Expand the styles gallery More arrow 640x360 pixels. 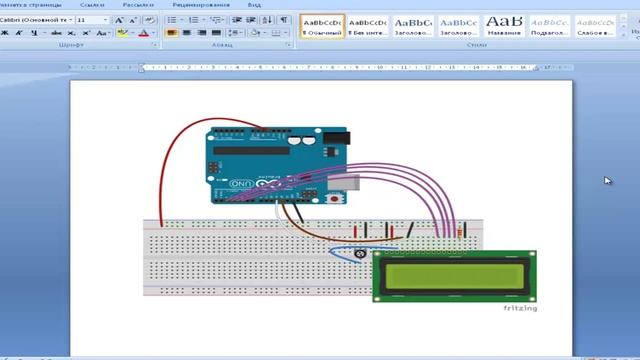(x=623, y=35)
